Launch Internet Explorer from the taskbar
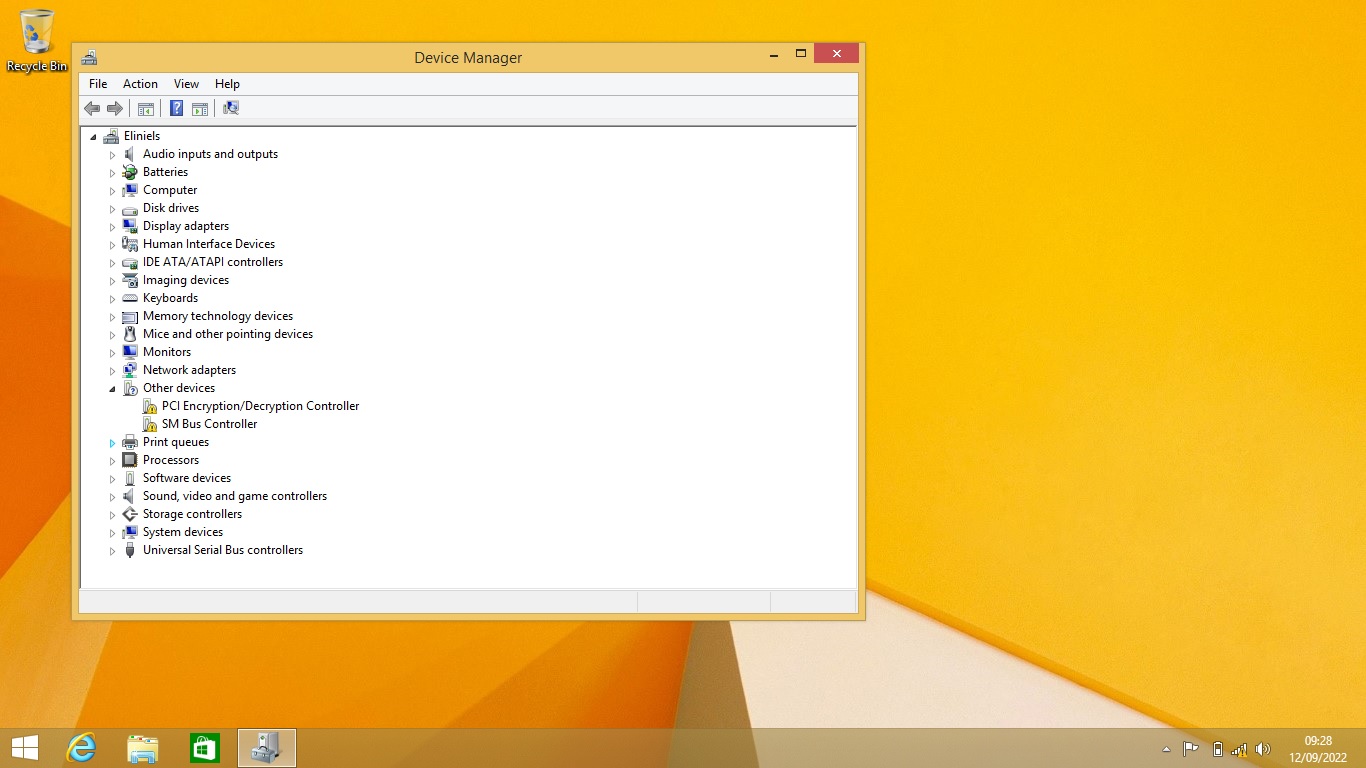 click(81, 748)
